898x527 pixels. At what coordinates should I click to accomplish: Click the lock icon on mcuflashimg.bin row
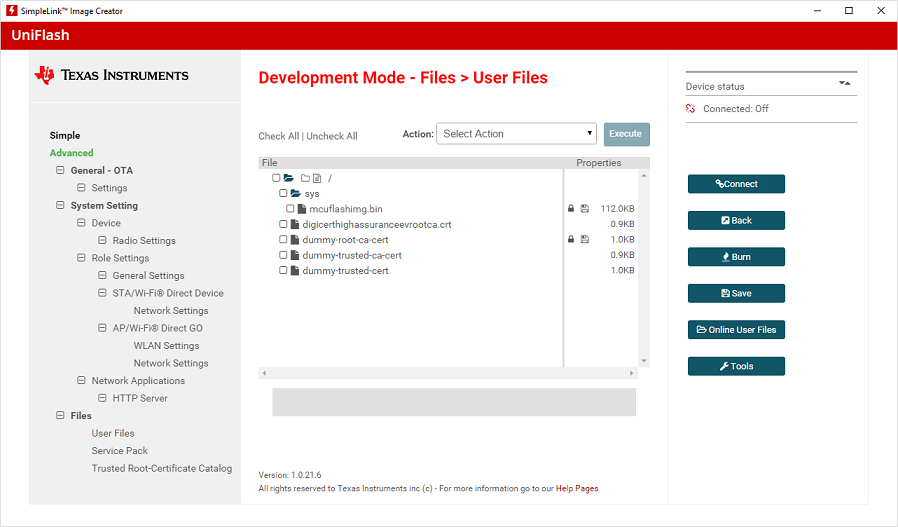pos(570,209)
